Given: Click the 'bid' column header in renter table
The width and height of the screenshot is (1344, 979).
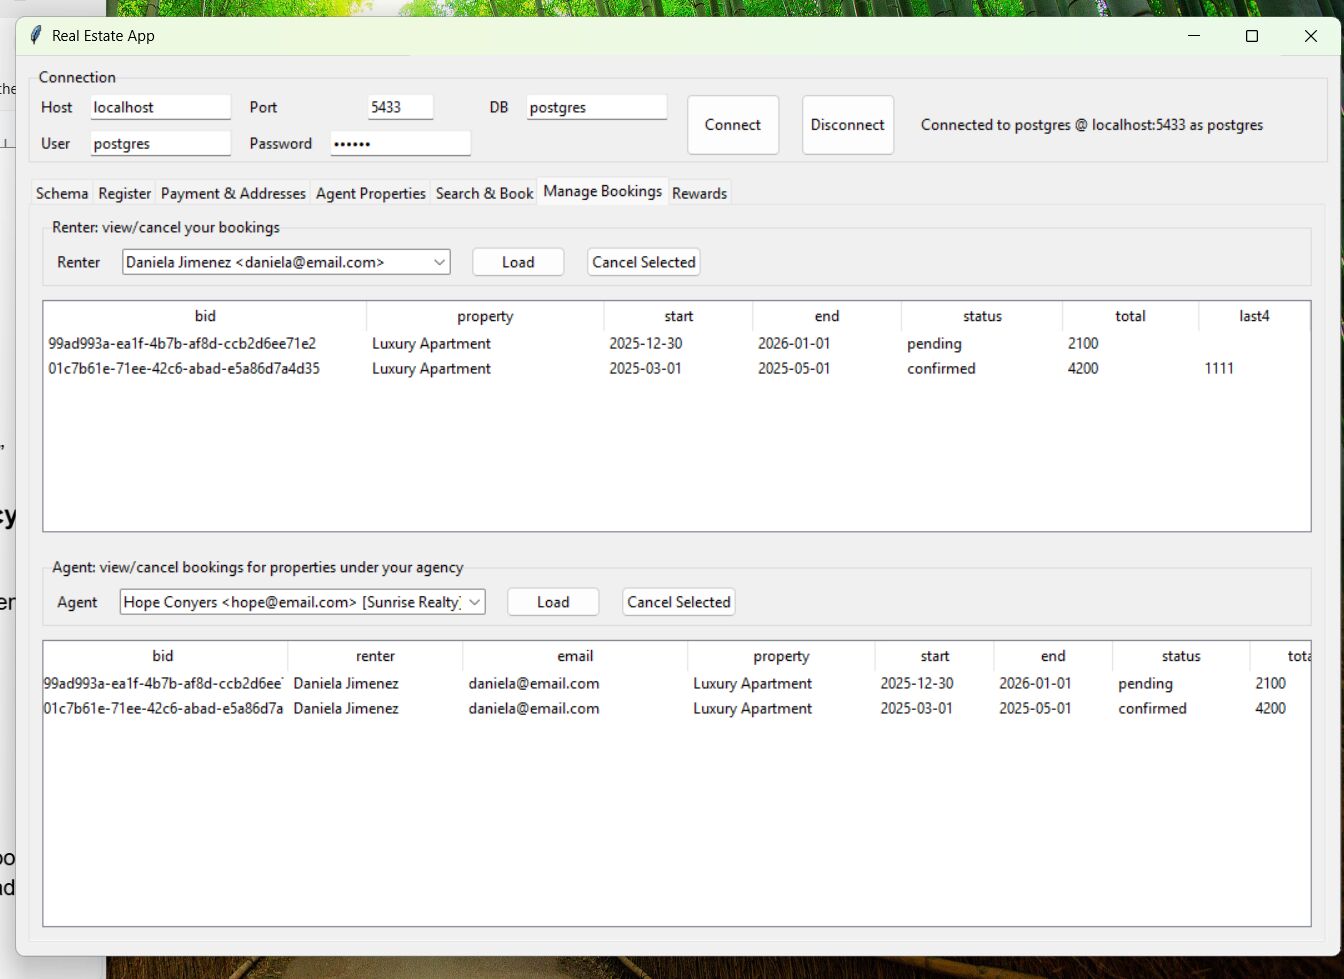Looking at the screenshot, I should point(205,316).
